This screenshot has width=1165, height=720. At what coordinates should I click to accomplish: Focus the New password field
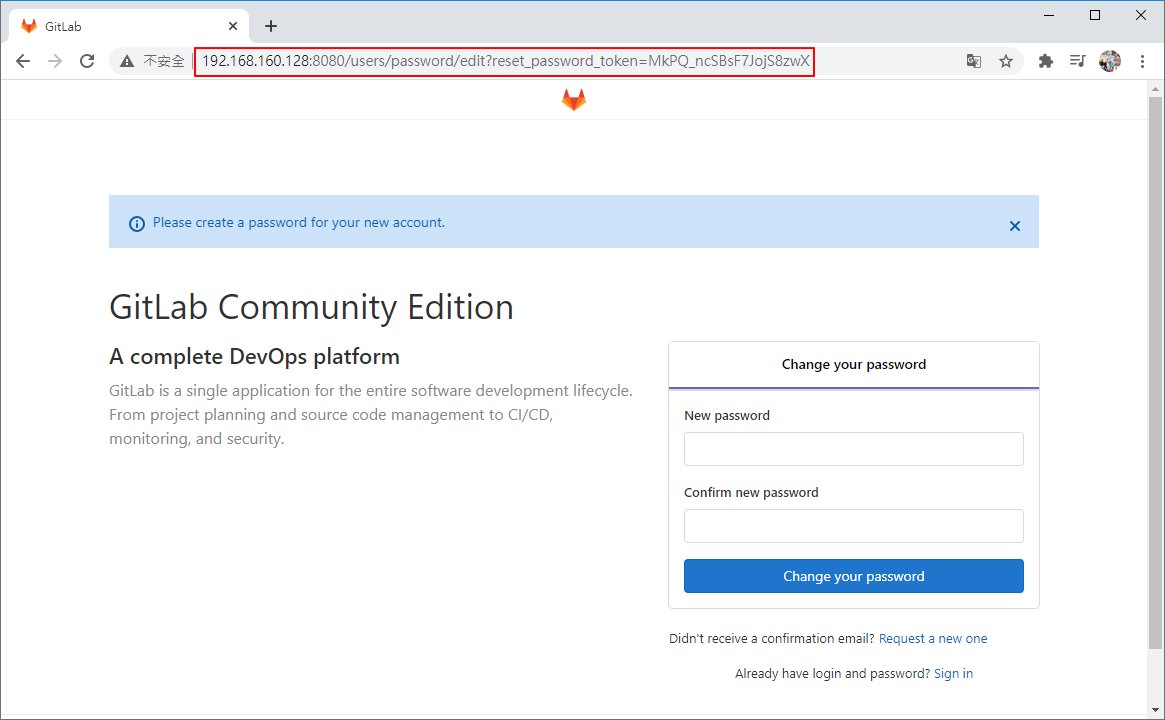[x=854, y=449]
